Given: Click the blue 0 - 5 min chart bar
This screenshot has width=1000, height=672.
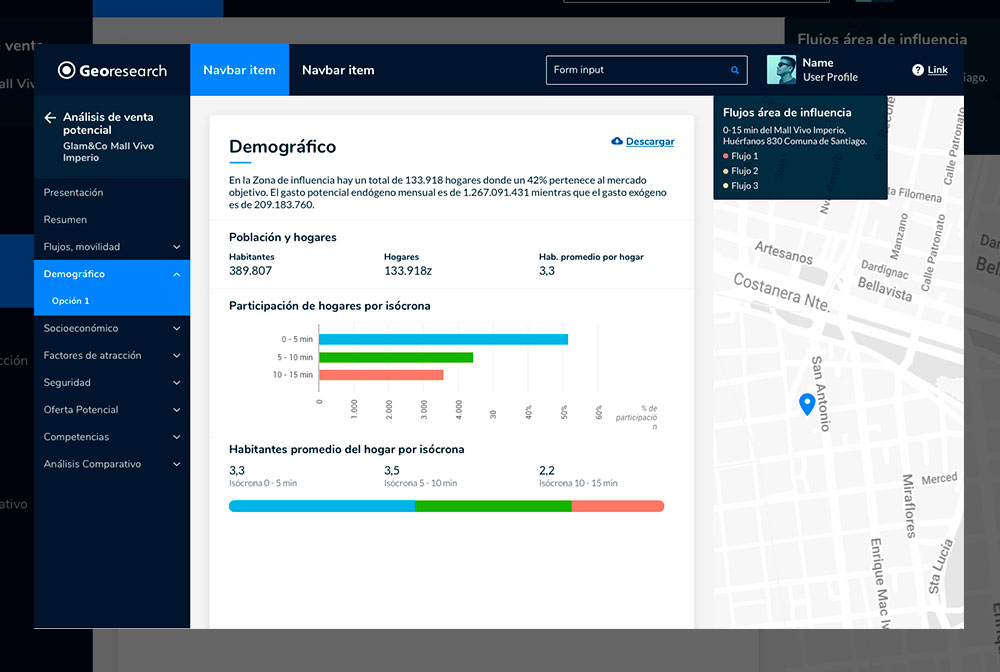Looking at the screenshot, I should coord(443,339).
